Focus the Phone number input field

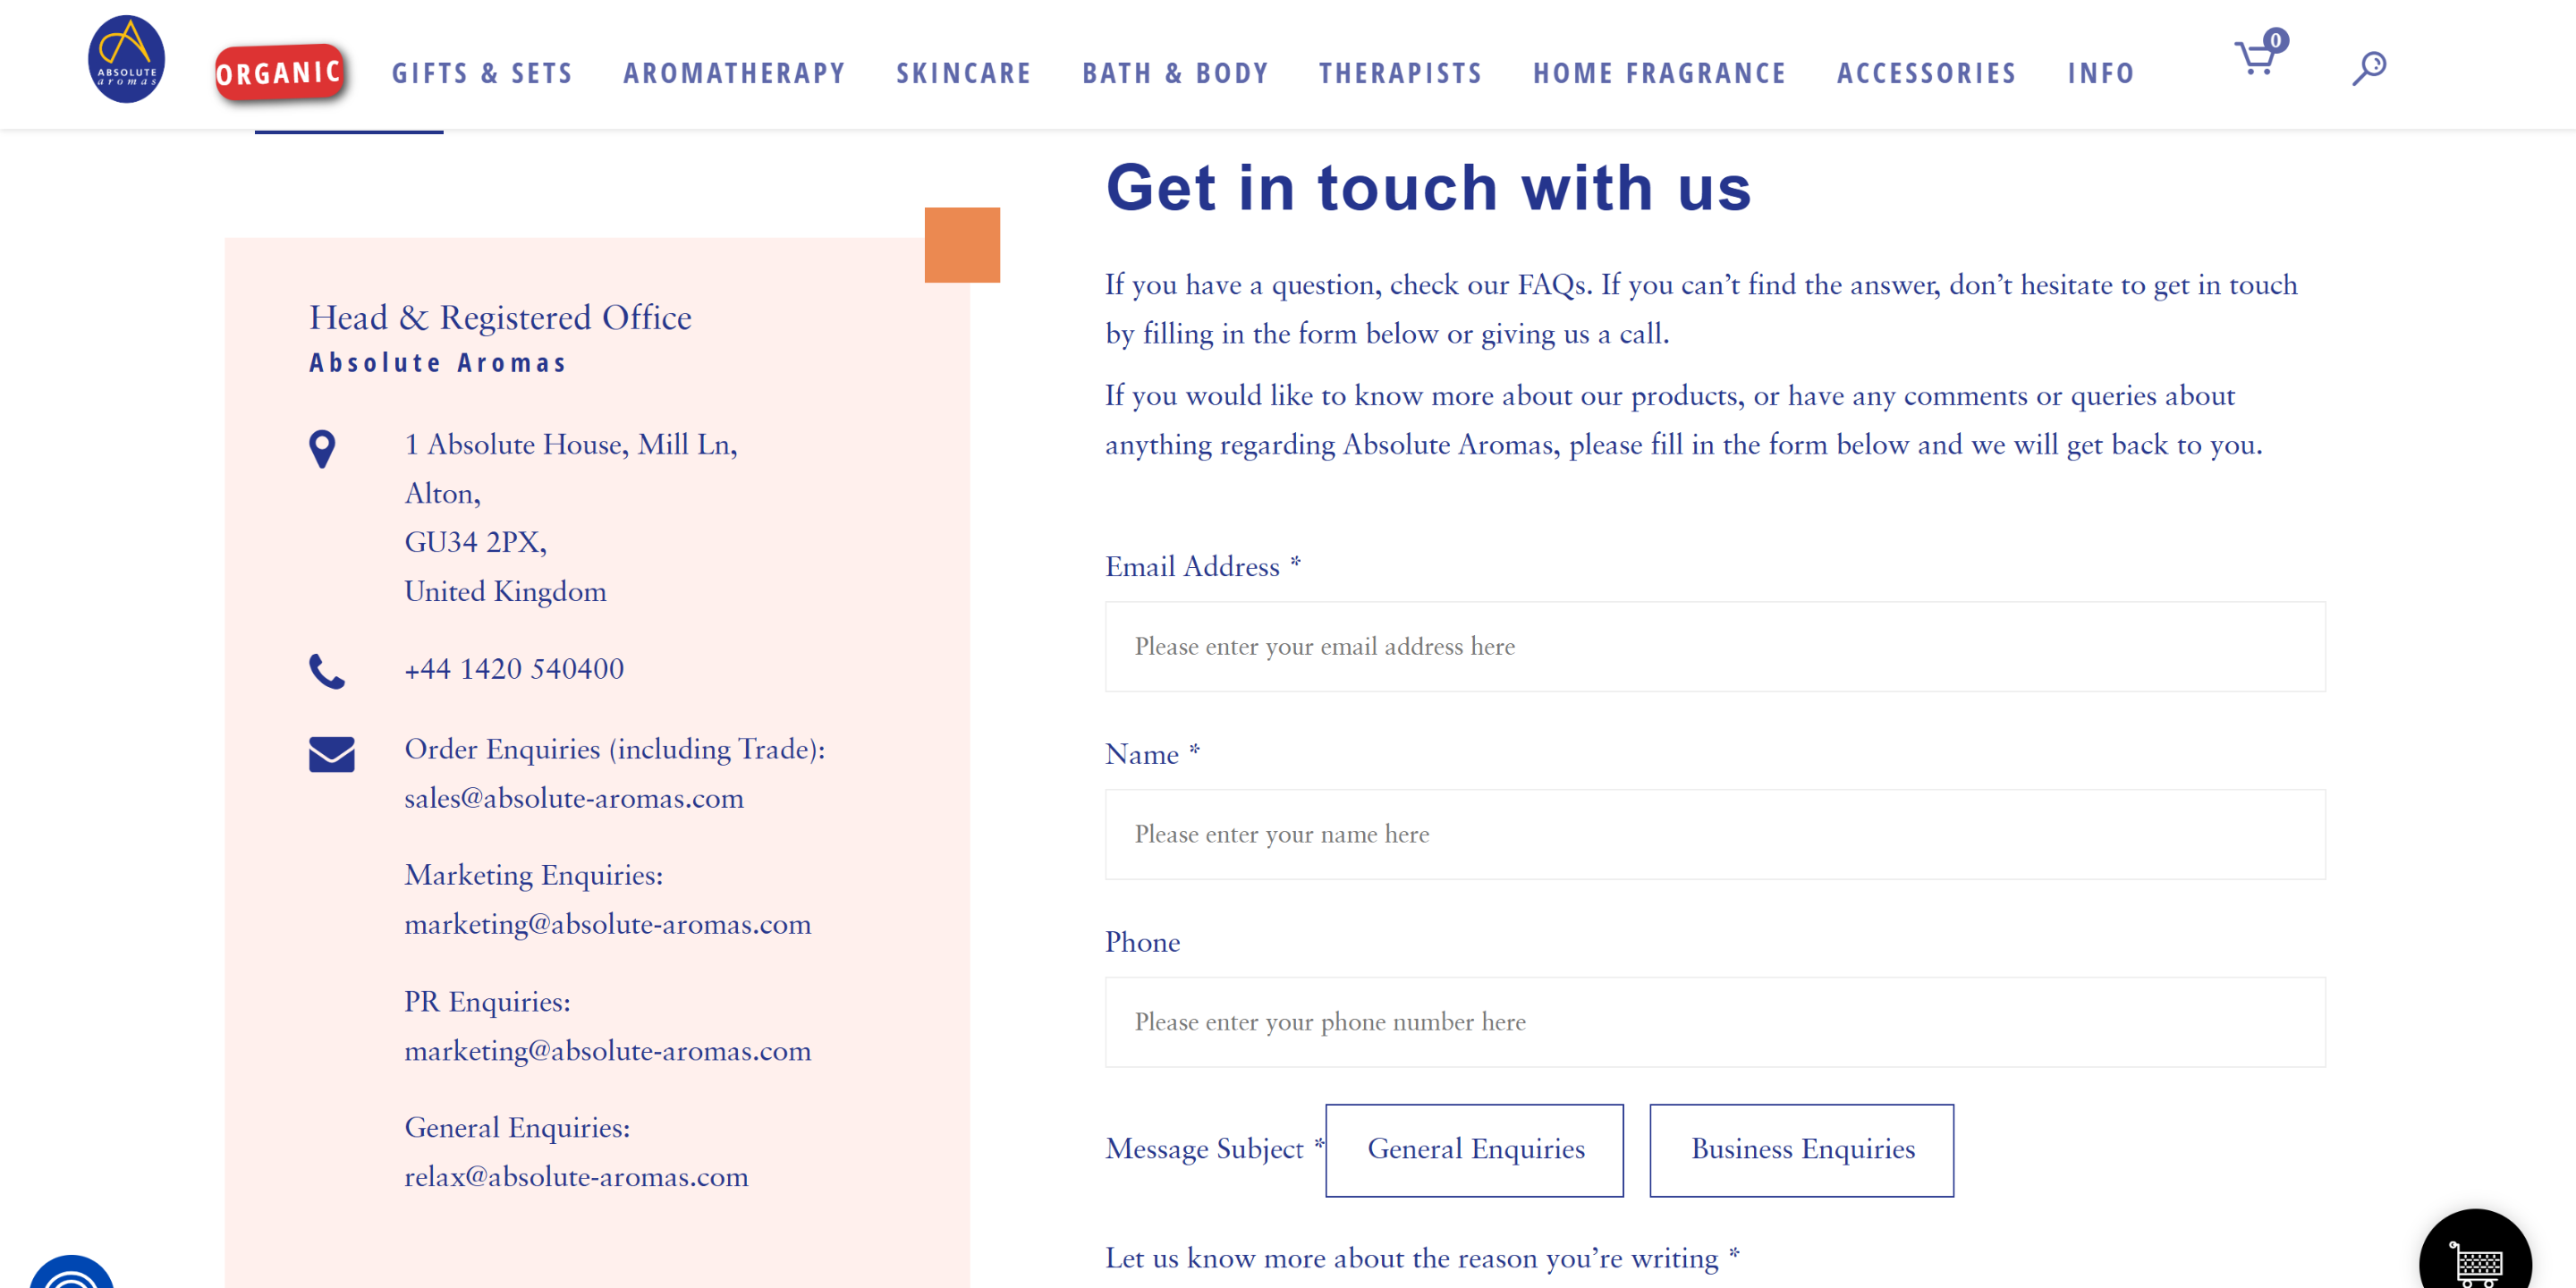(x=1715, y=1022)
